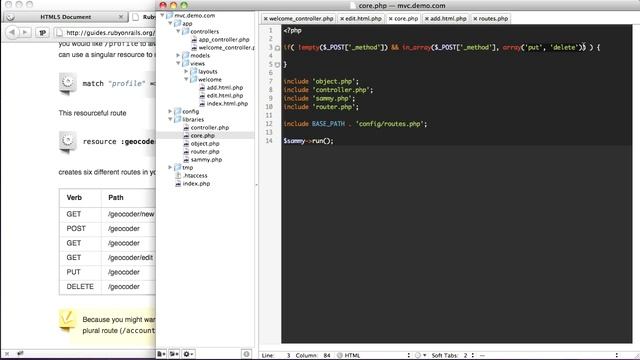Click the 1P toolbar button in browser
Screen dimensions: 640x360
42,33
